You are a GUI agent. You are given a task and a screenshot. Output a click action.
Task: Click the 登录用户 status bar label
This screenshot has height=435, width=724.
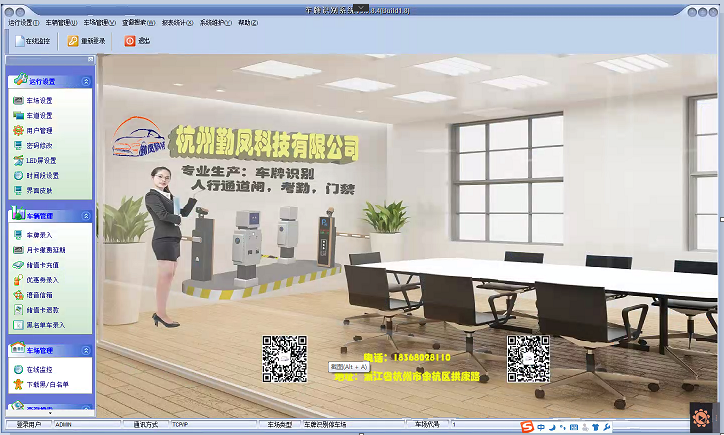29,424
